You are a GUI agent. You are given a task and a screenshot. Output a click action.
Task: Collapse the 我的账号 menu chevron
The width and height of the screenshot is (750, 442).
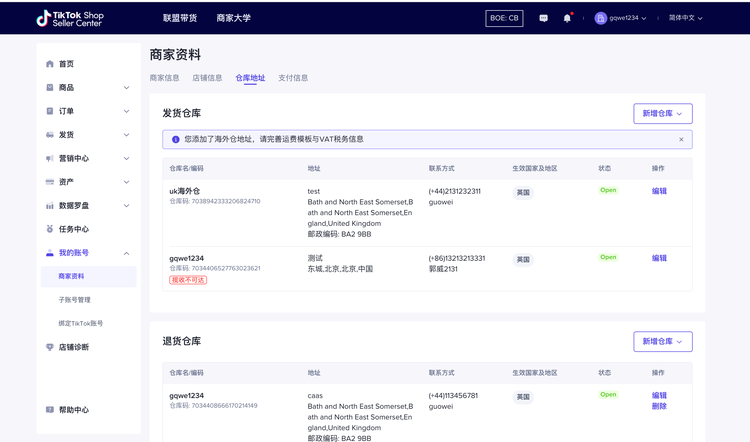coord(126,253)
